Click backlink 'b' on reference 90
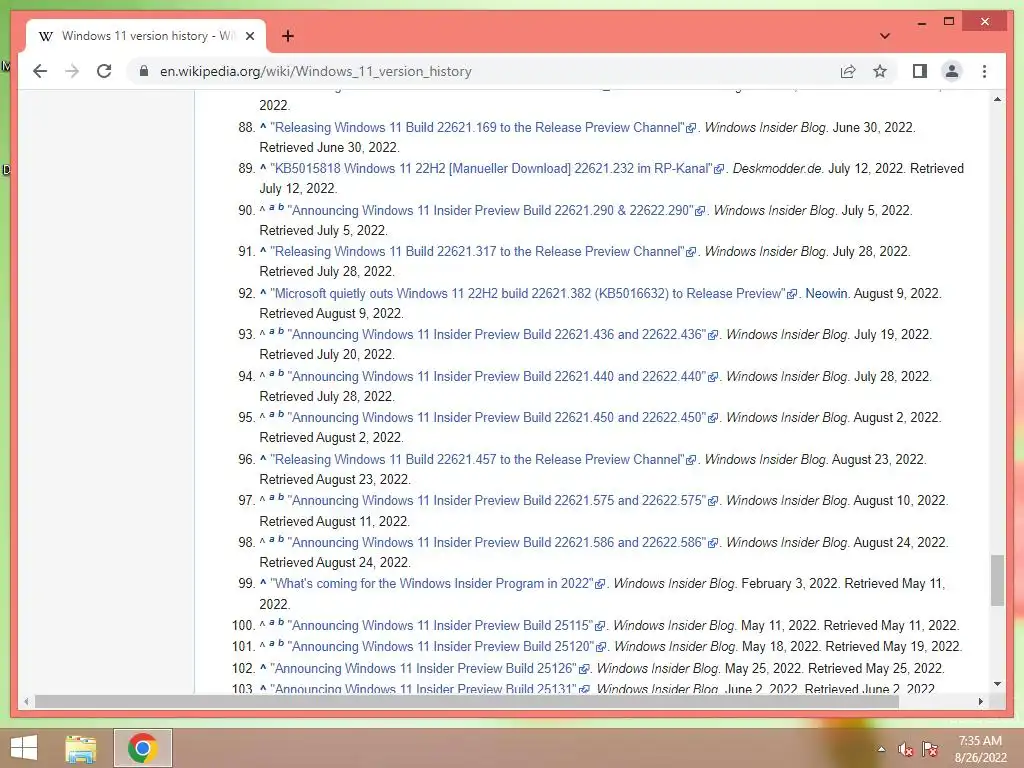This screenshot has width=1024, height=768. coord(281,207)
